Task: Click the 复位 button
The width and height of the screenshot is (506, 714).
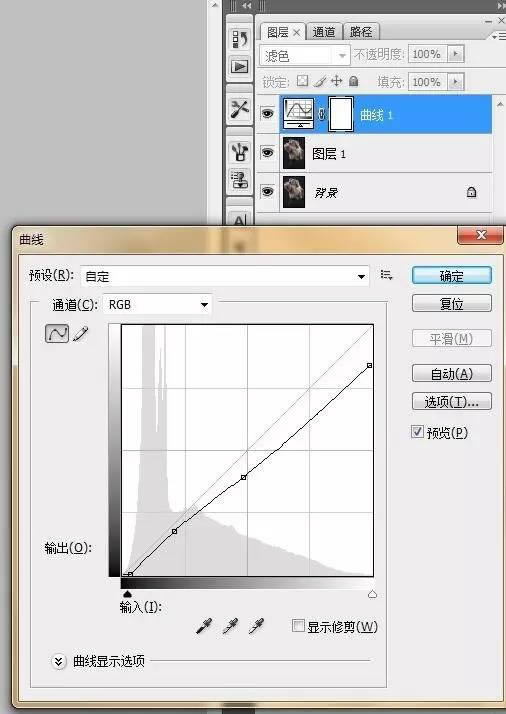Action: point(451,303)
